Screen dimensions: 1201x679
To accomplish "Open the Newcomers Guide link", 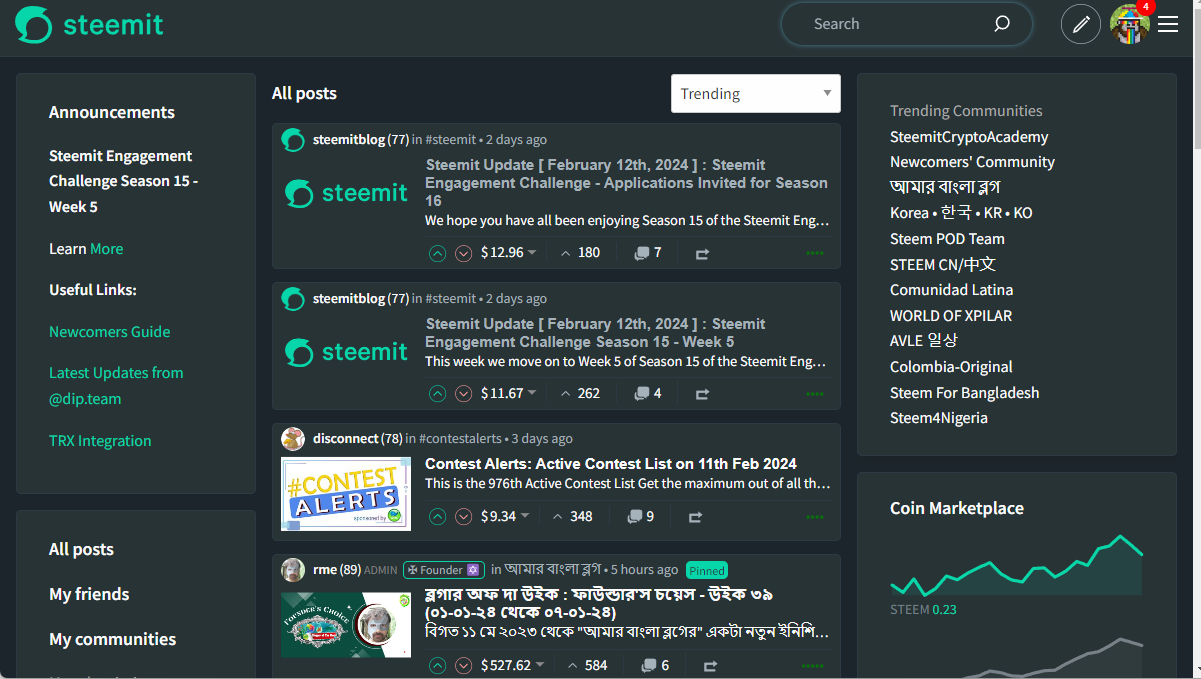I will click(x=110, y=332).
